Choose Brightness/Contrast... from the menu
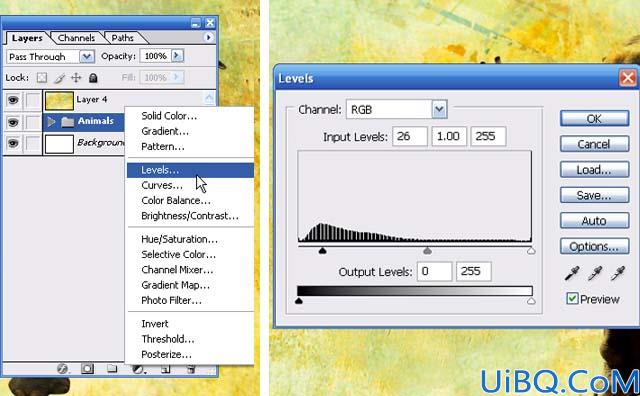The height and width of the screenshot is (396, 640). coord(190,216)
